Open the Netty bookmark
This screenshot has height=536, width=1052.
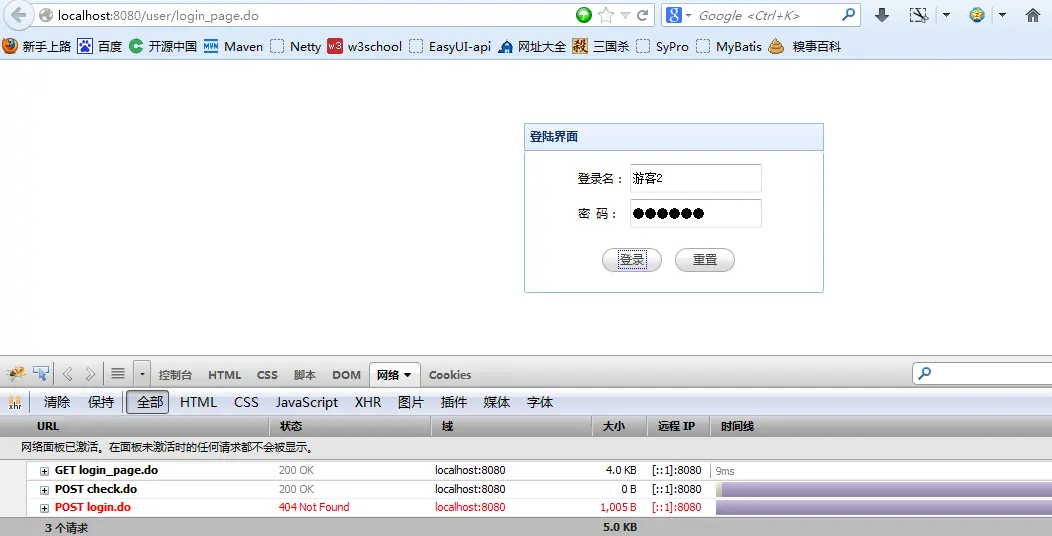pos(295,46)
